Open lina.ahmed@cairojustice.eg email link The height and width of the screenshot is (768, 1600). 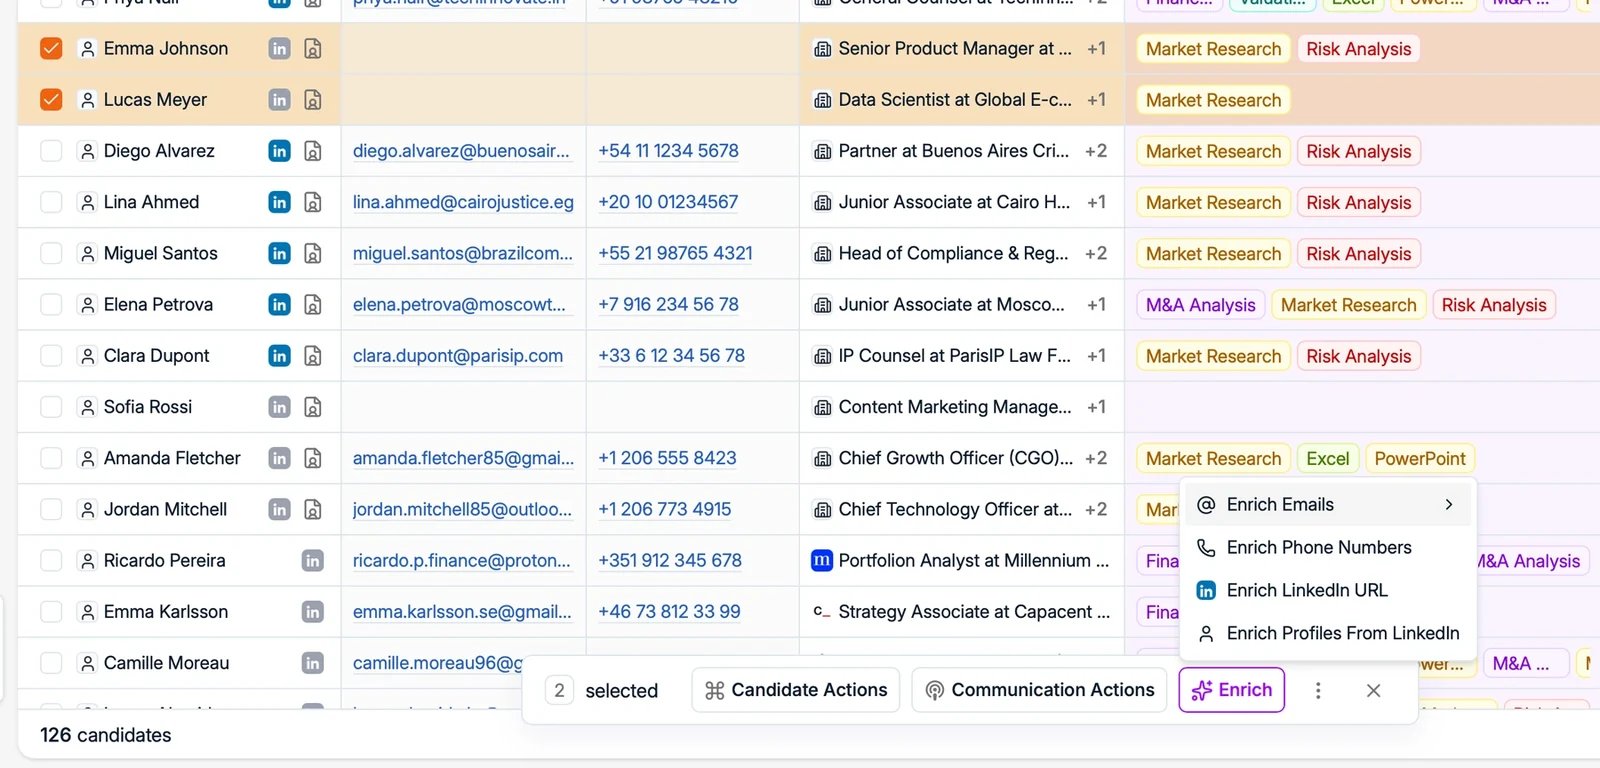[463, 202]
